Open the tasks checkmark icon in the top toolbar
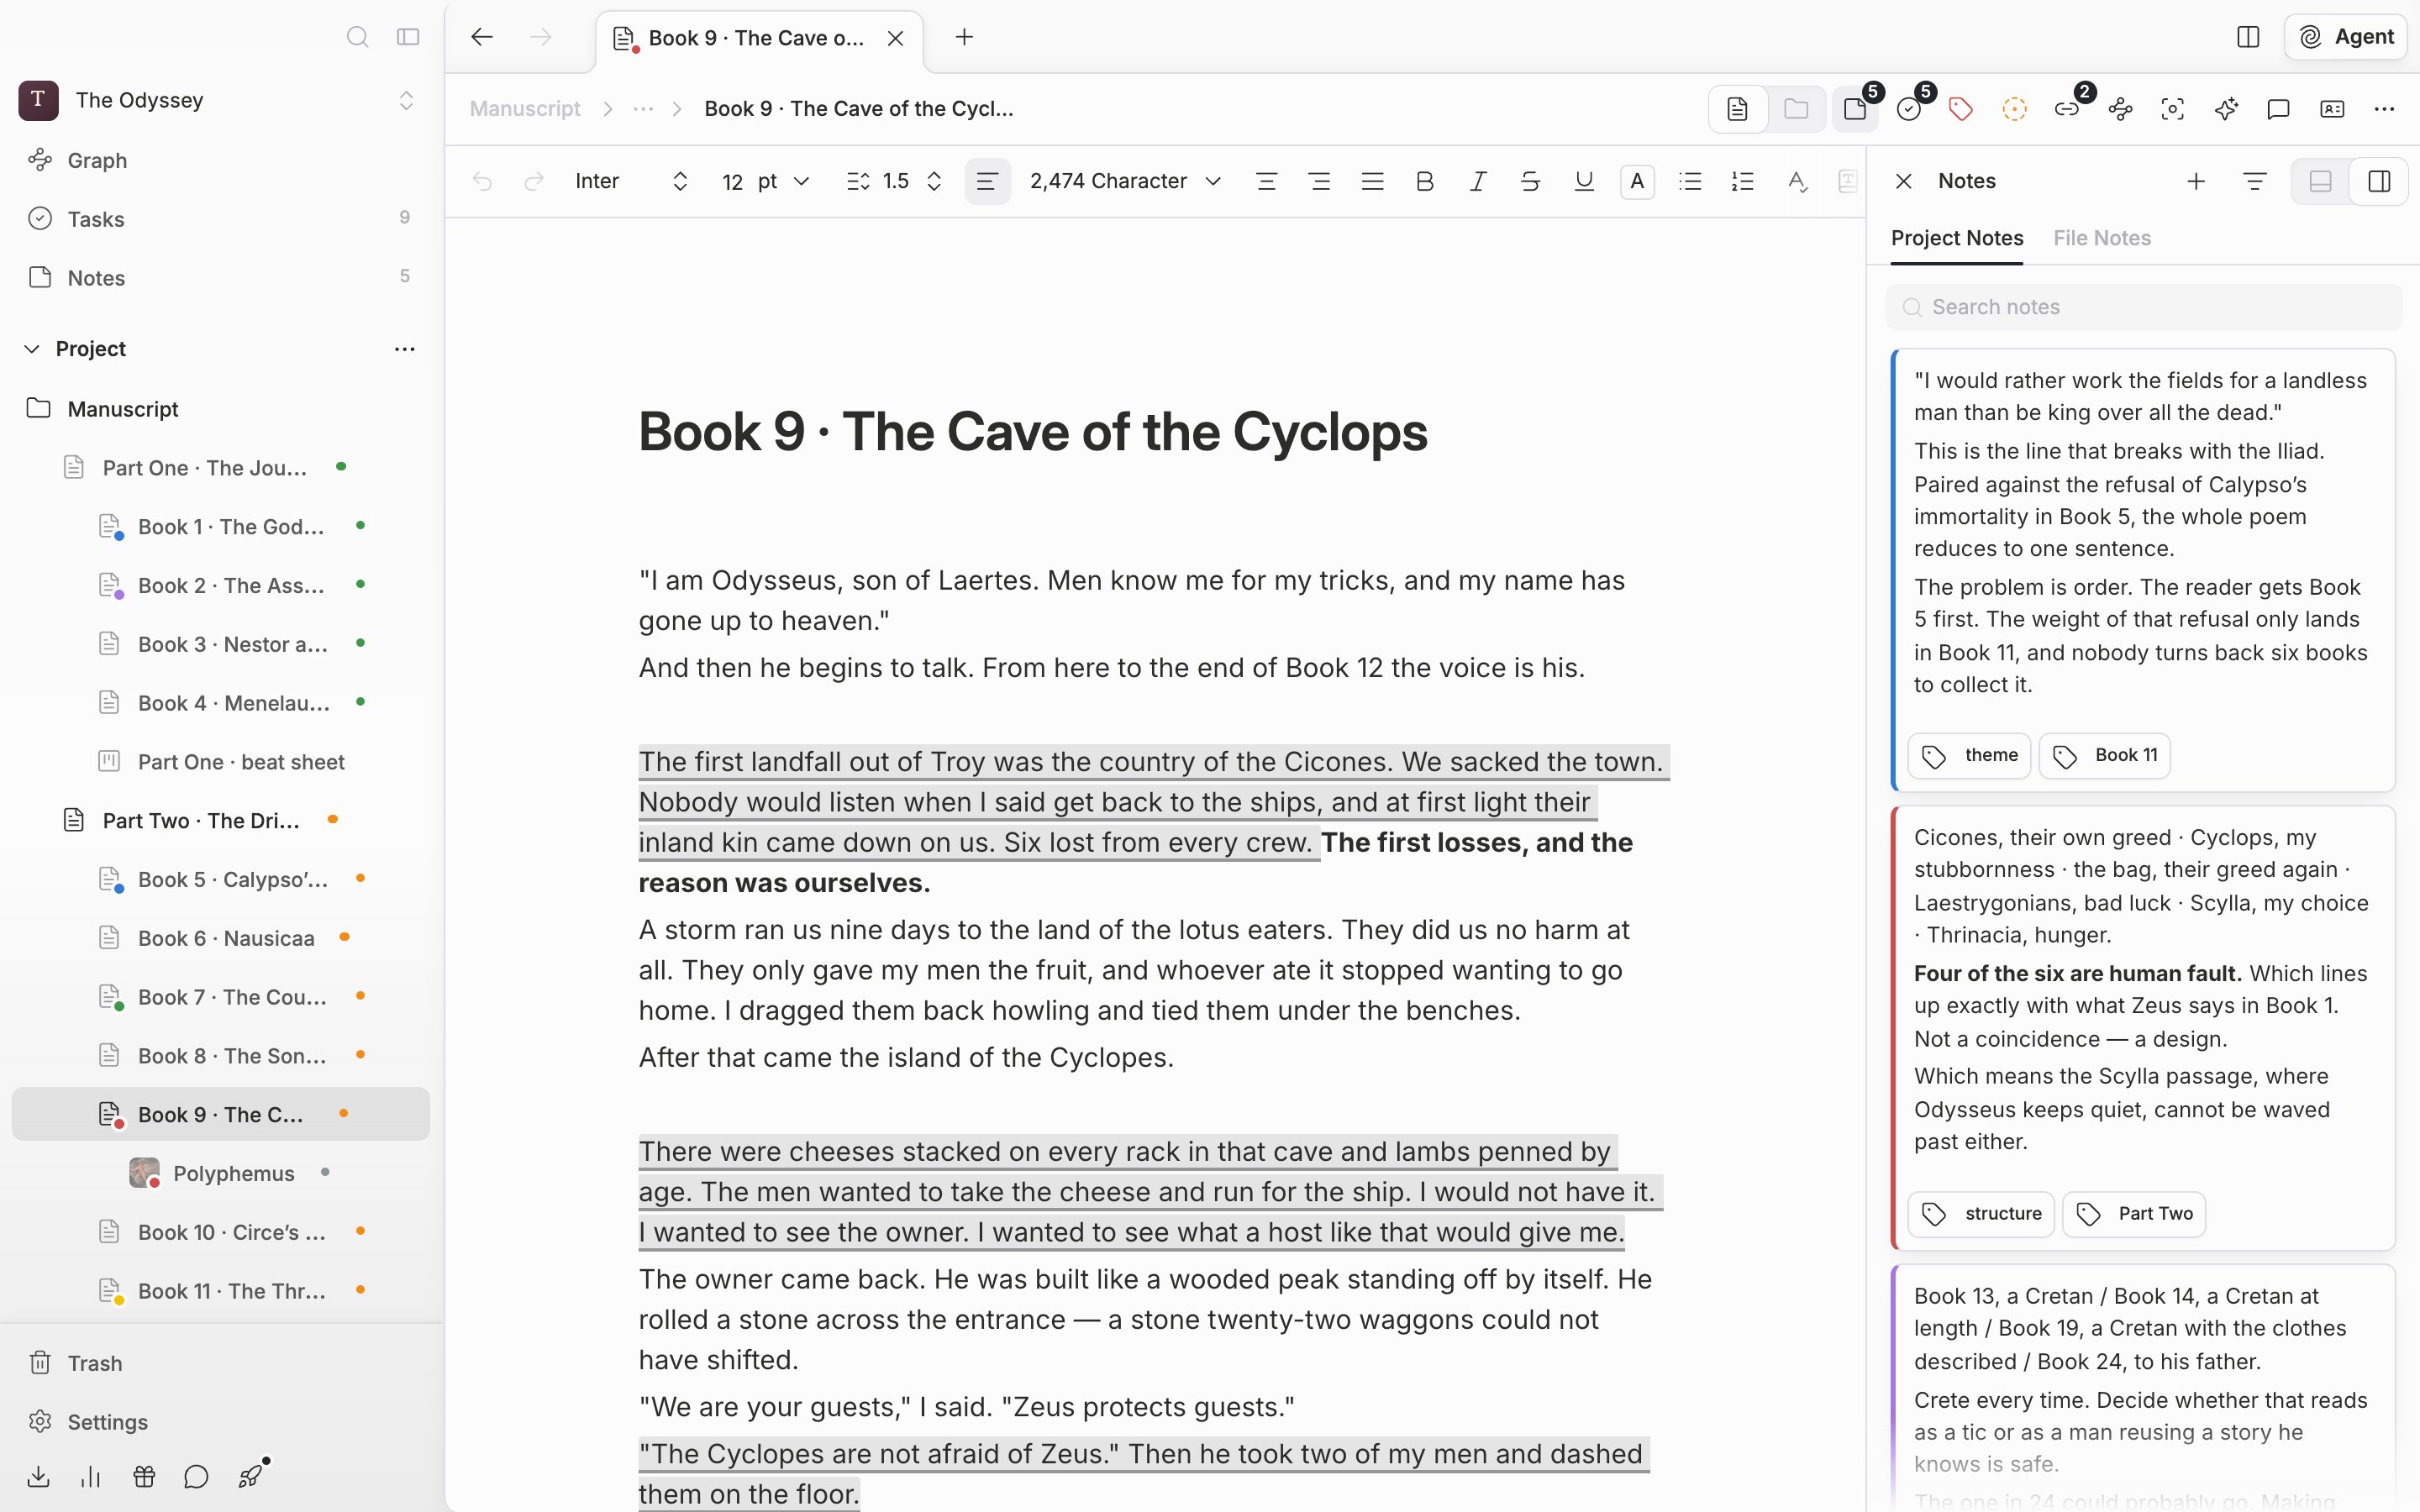Screen dimensions: 2420x1512 pos(1909,109)
